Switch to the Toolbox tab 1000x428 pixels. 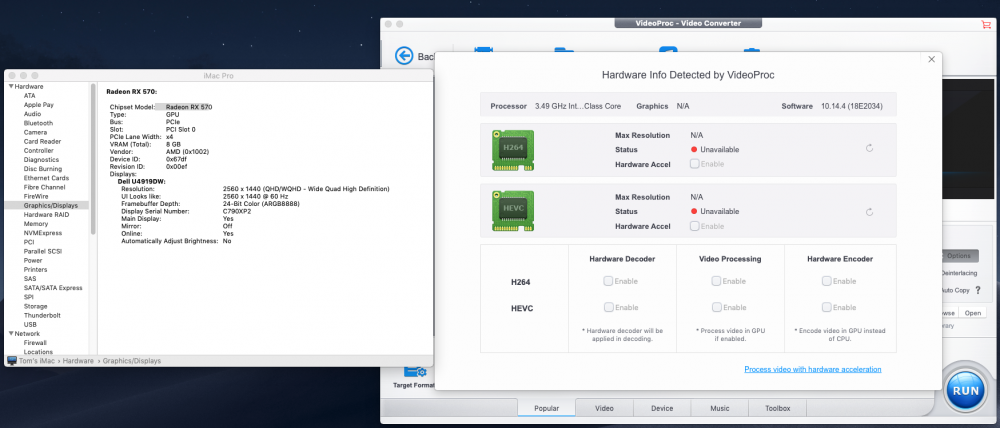pyautogui.click(x=777, y=408)
